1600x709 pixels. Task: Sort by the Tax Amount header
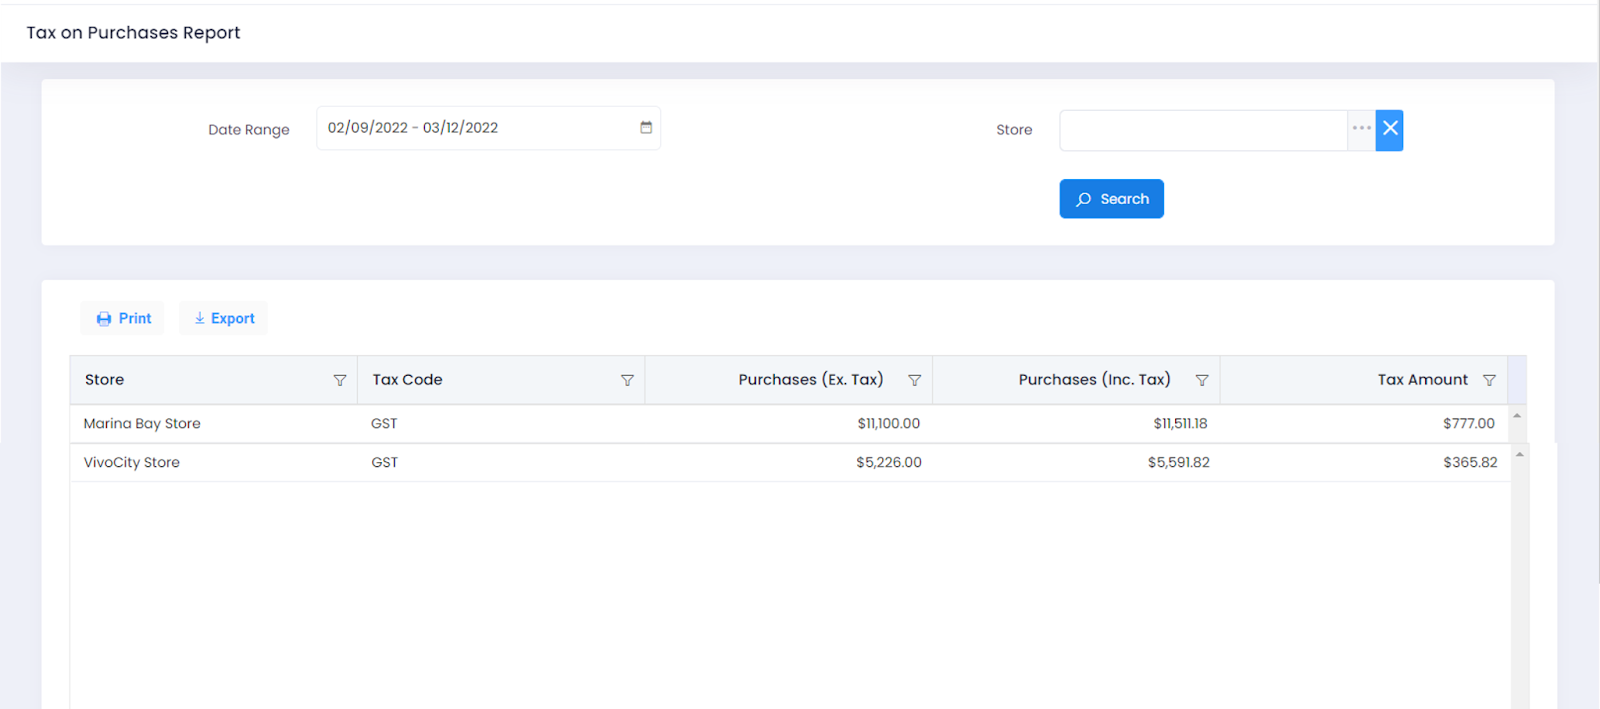pyautogui.click(x=1422, y=380)
